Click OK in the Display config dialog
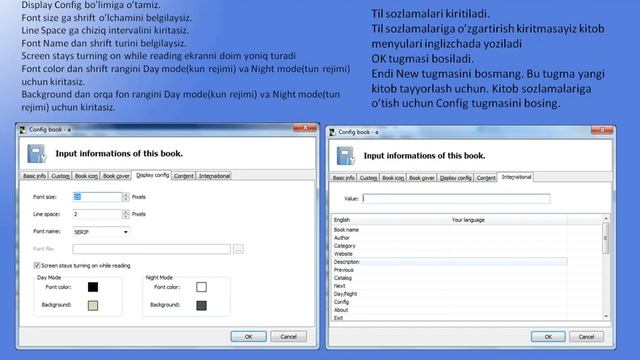This screenshot has width=640, height=360. (x=249, y=337)
